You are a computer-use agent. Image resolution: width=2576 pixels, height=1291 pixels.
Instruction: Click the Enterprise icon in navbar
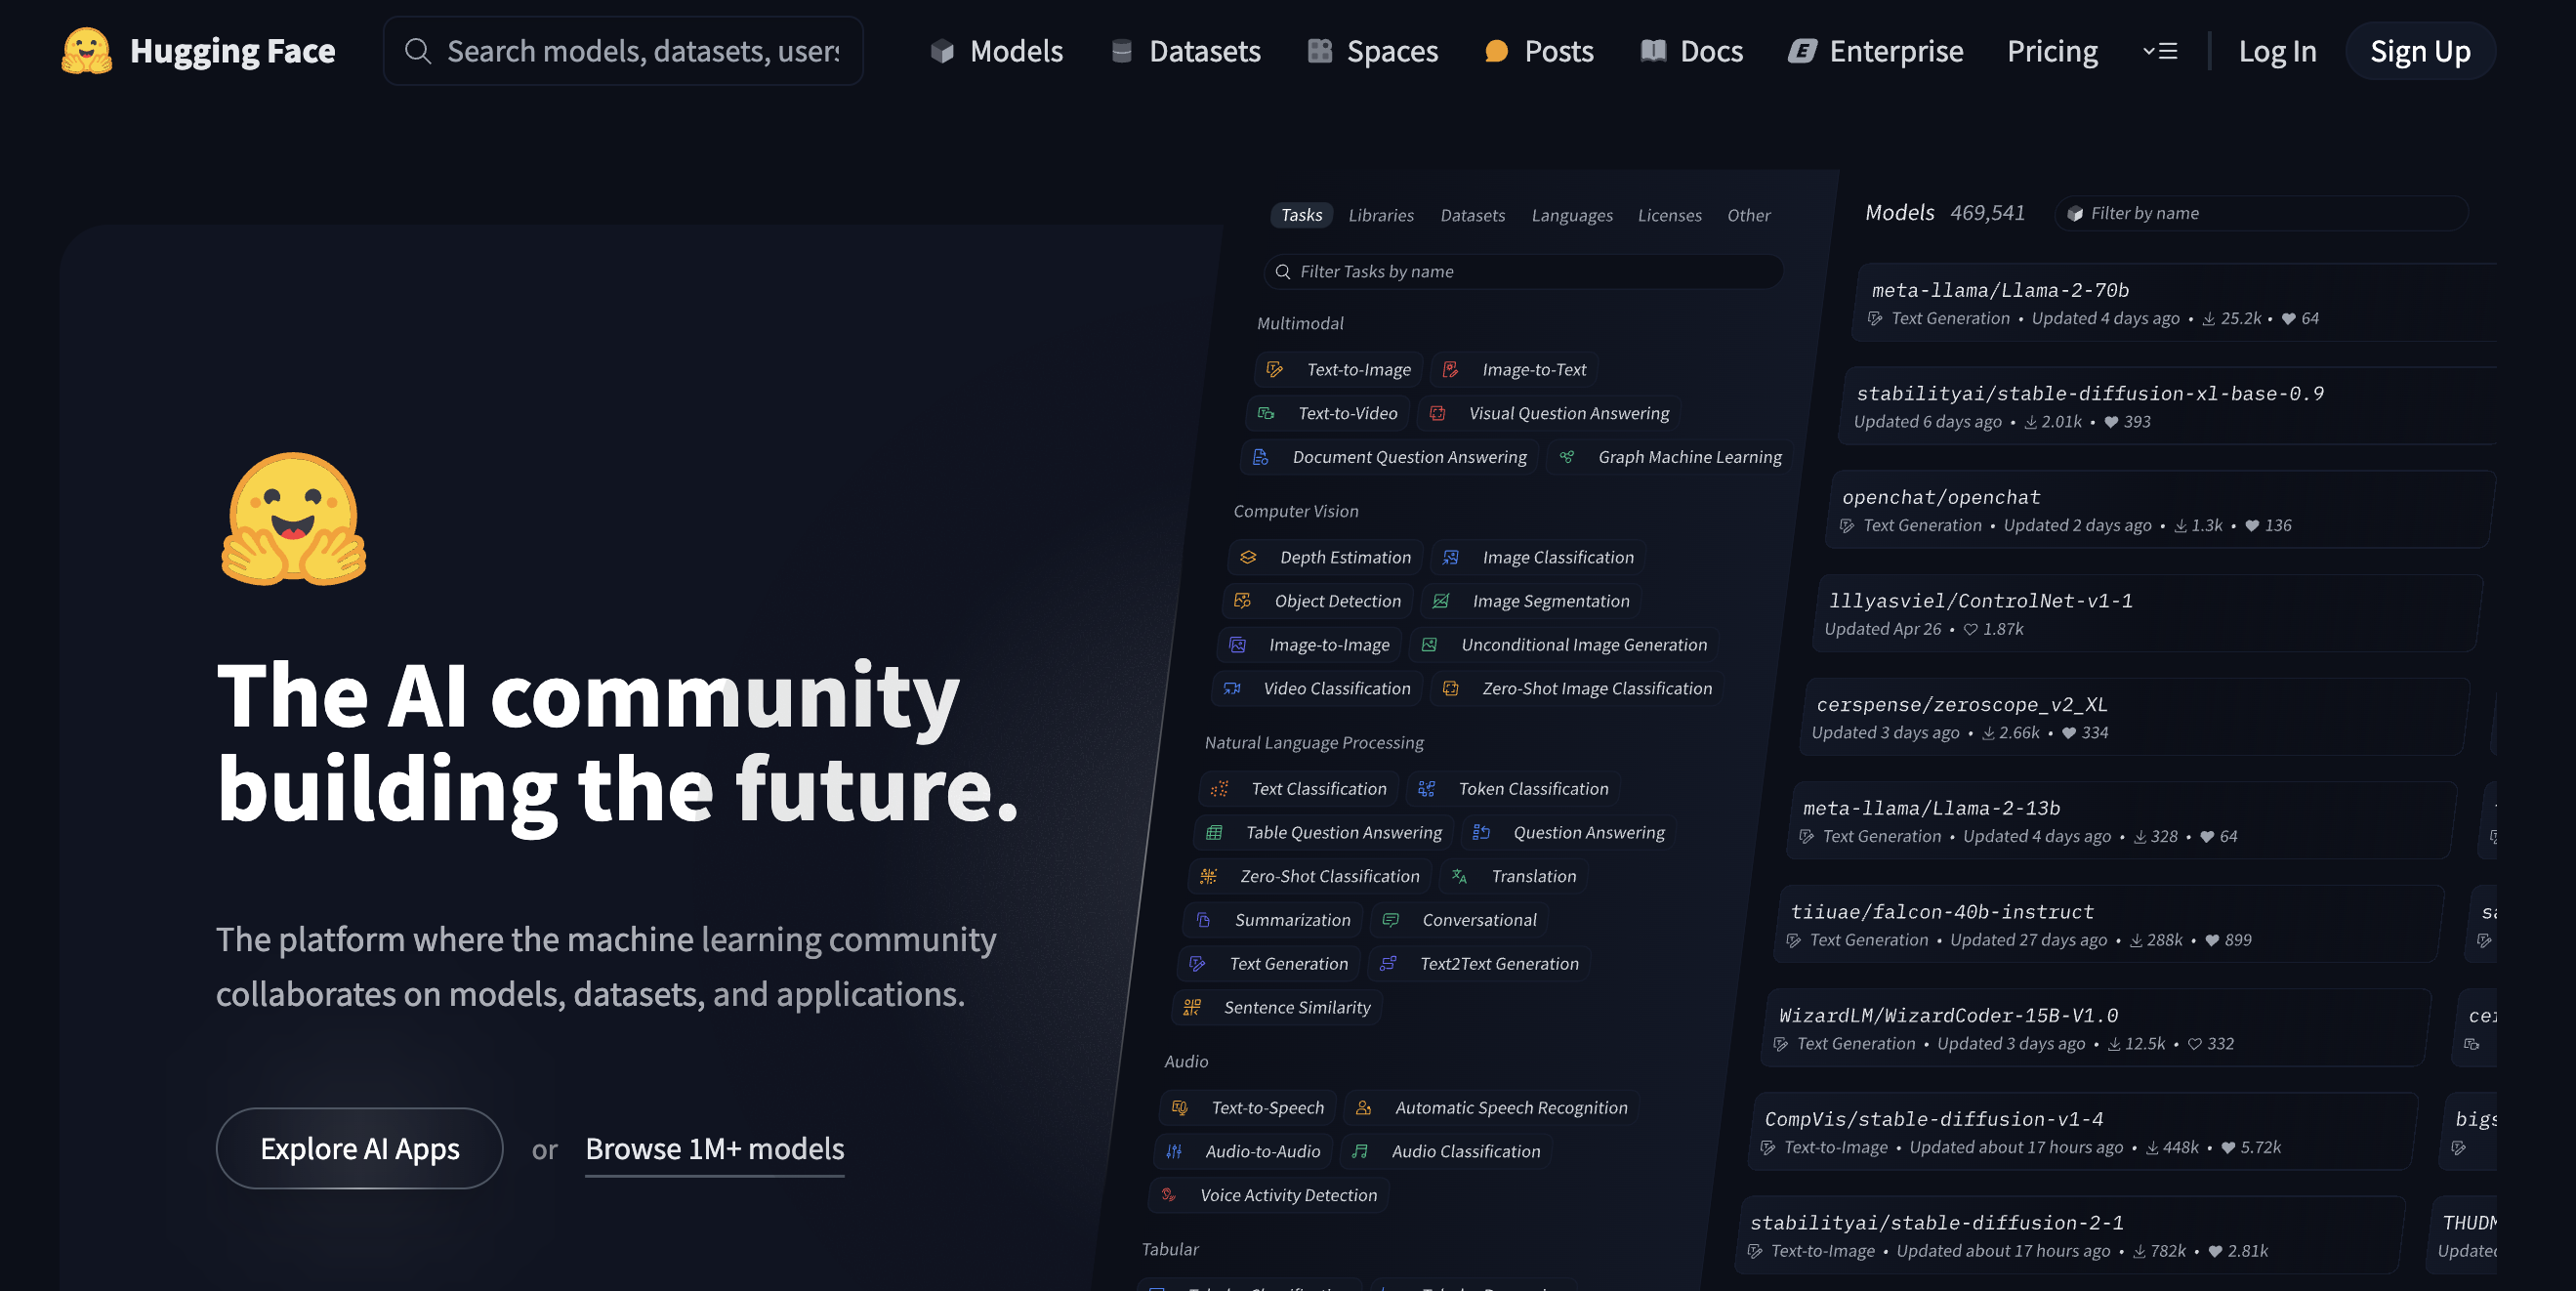click(1801, 51)
